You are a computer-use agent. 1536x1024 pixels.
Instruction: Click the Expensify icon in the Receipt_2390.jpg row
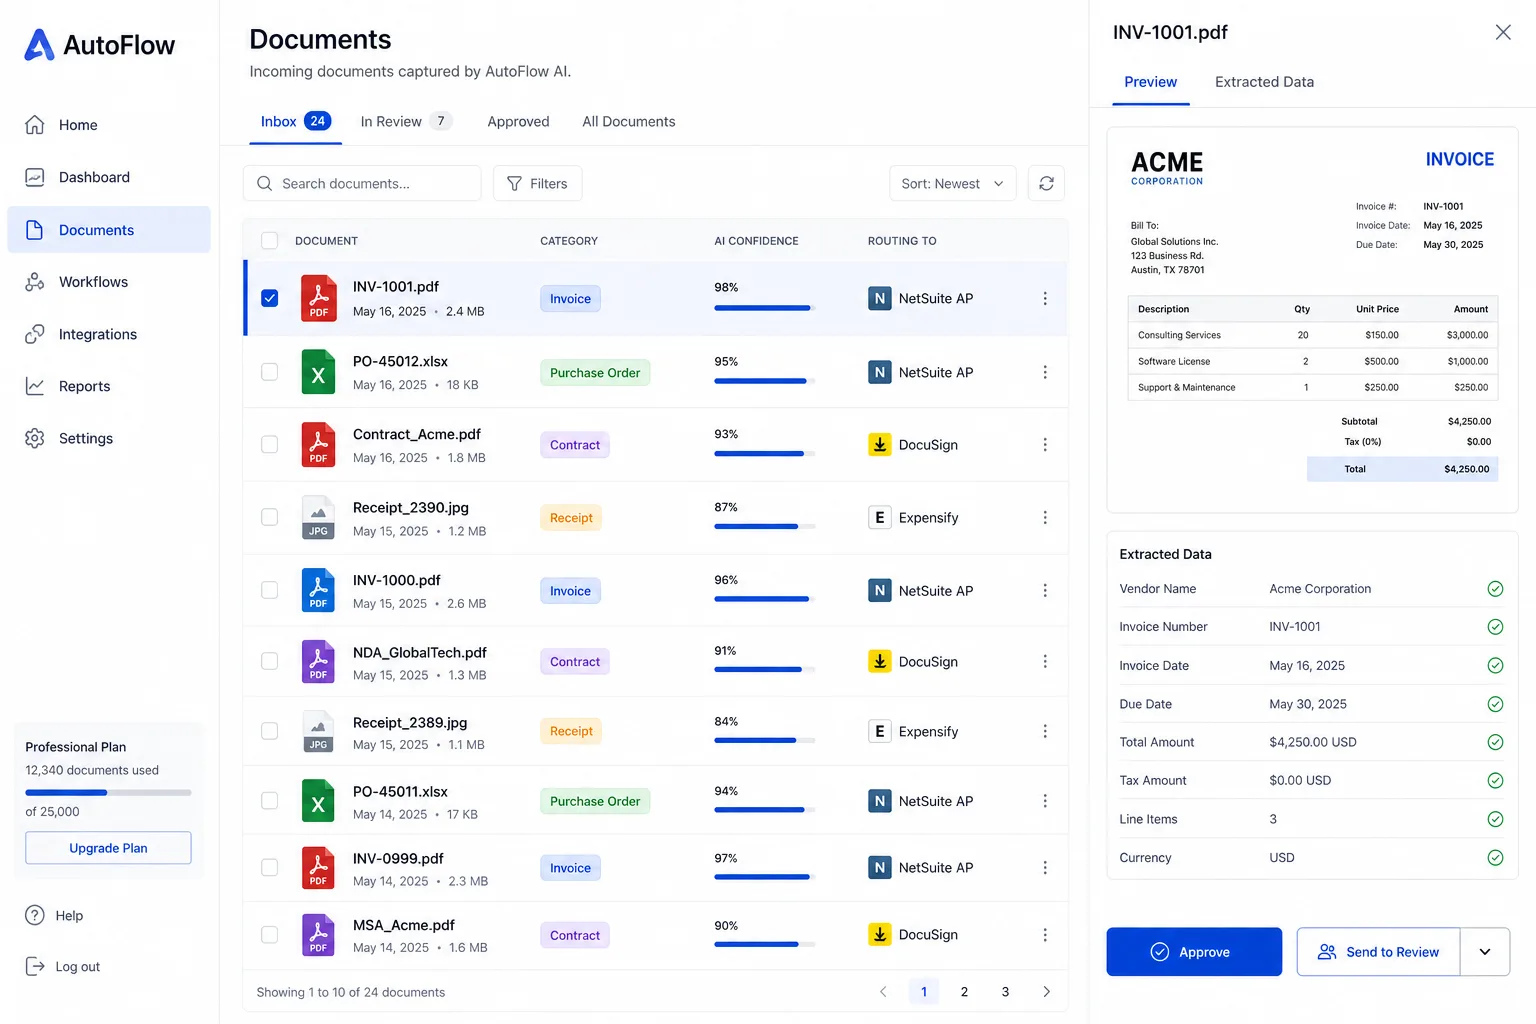point(880,517)
